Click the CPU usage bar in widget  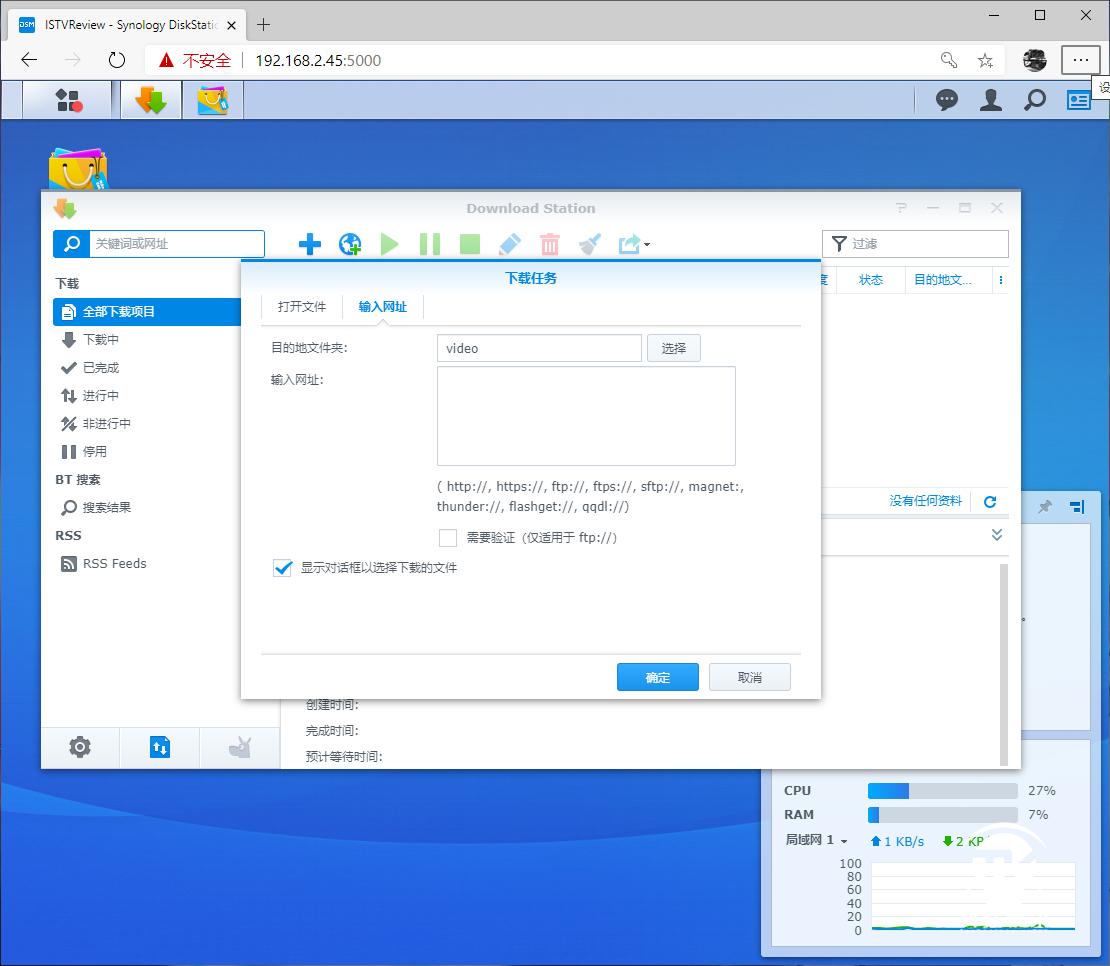[942, 790]
